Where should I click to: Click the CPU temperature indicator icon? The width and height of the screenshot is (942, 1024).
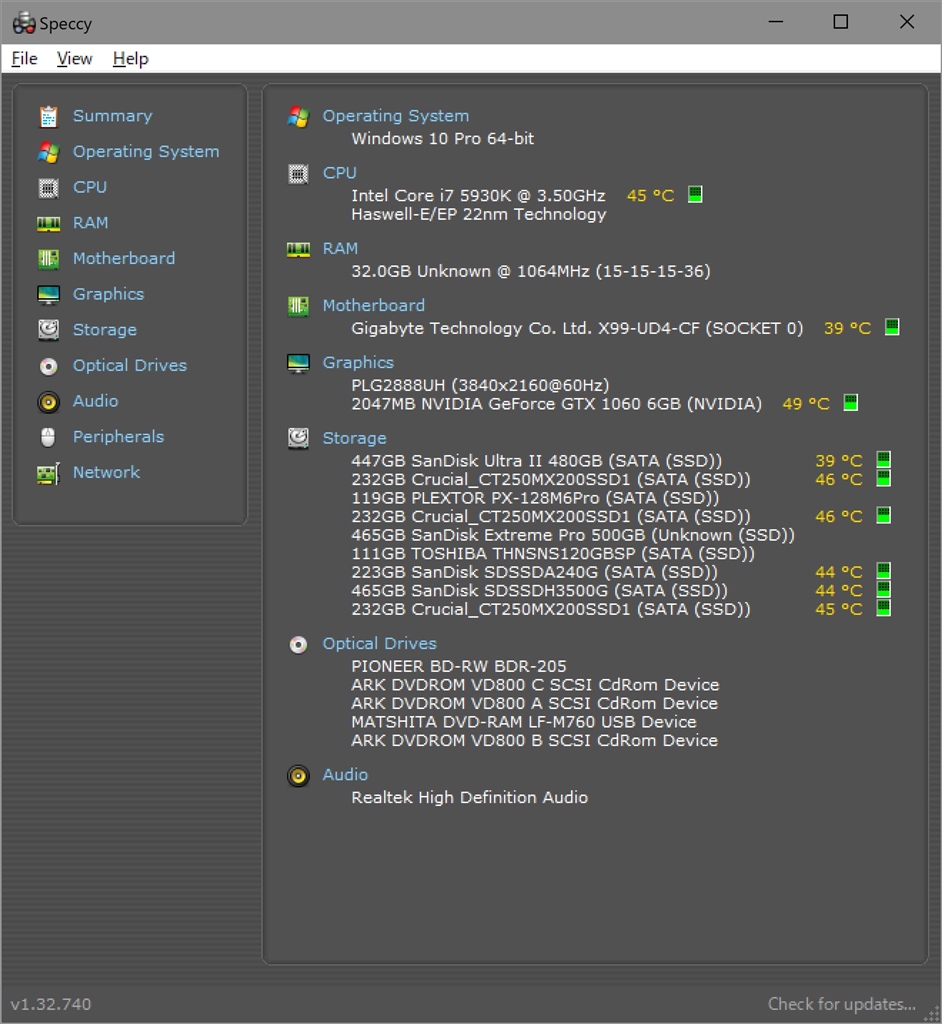click(x=695, y=194)
